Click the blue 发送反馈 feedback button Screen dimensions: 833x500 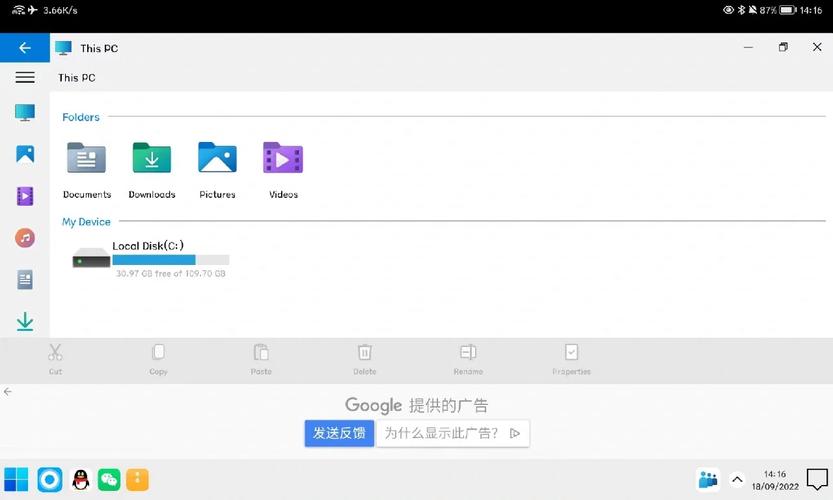point(339,433)
